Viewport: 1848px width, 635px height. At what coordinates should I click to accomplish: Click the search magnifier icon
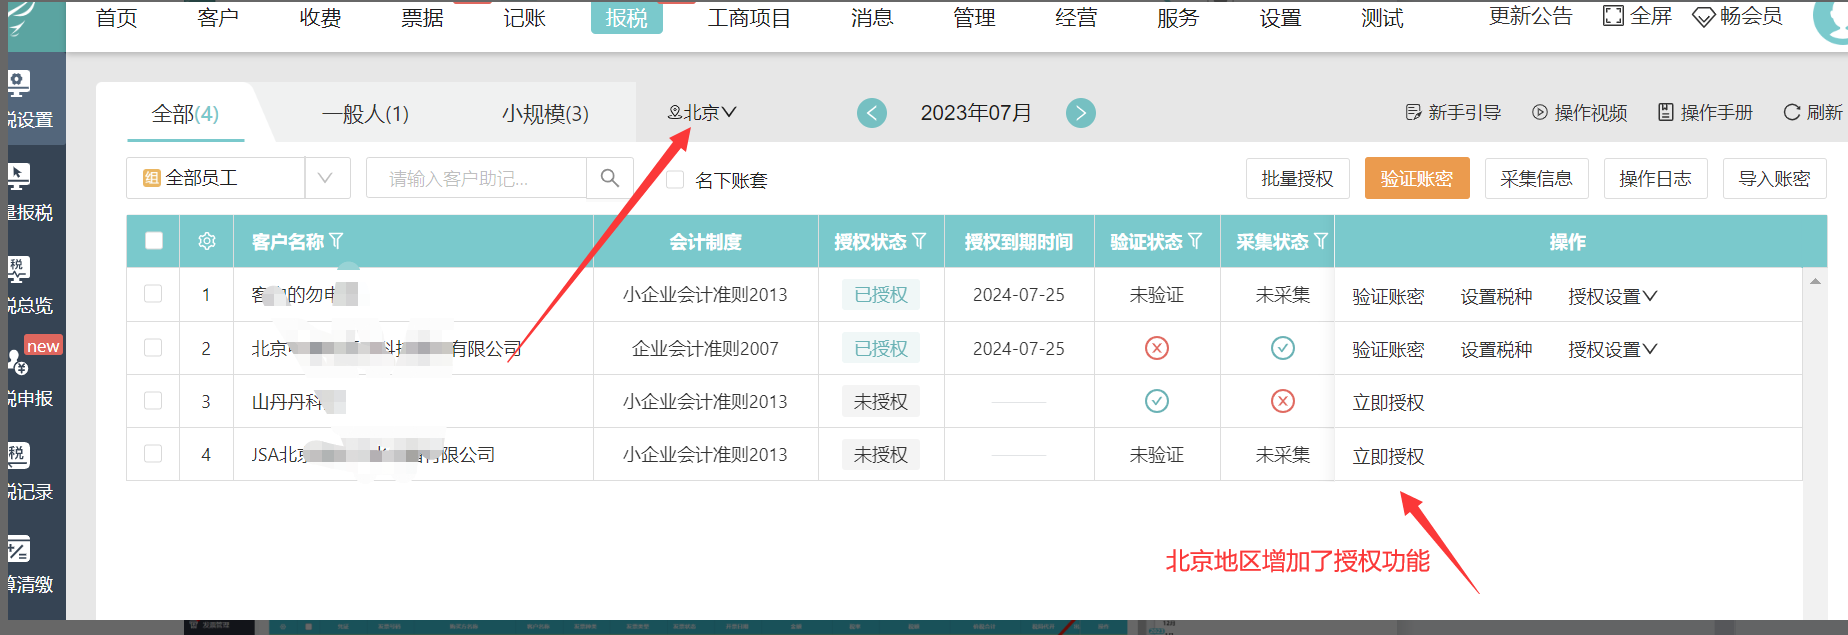(x=609, y=178)
